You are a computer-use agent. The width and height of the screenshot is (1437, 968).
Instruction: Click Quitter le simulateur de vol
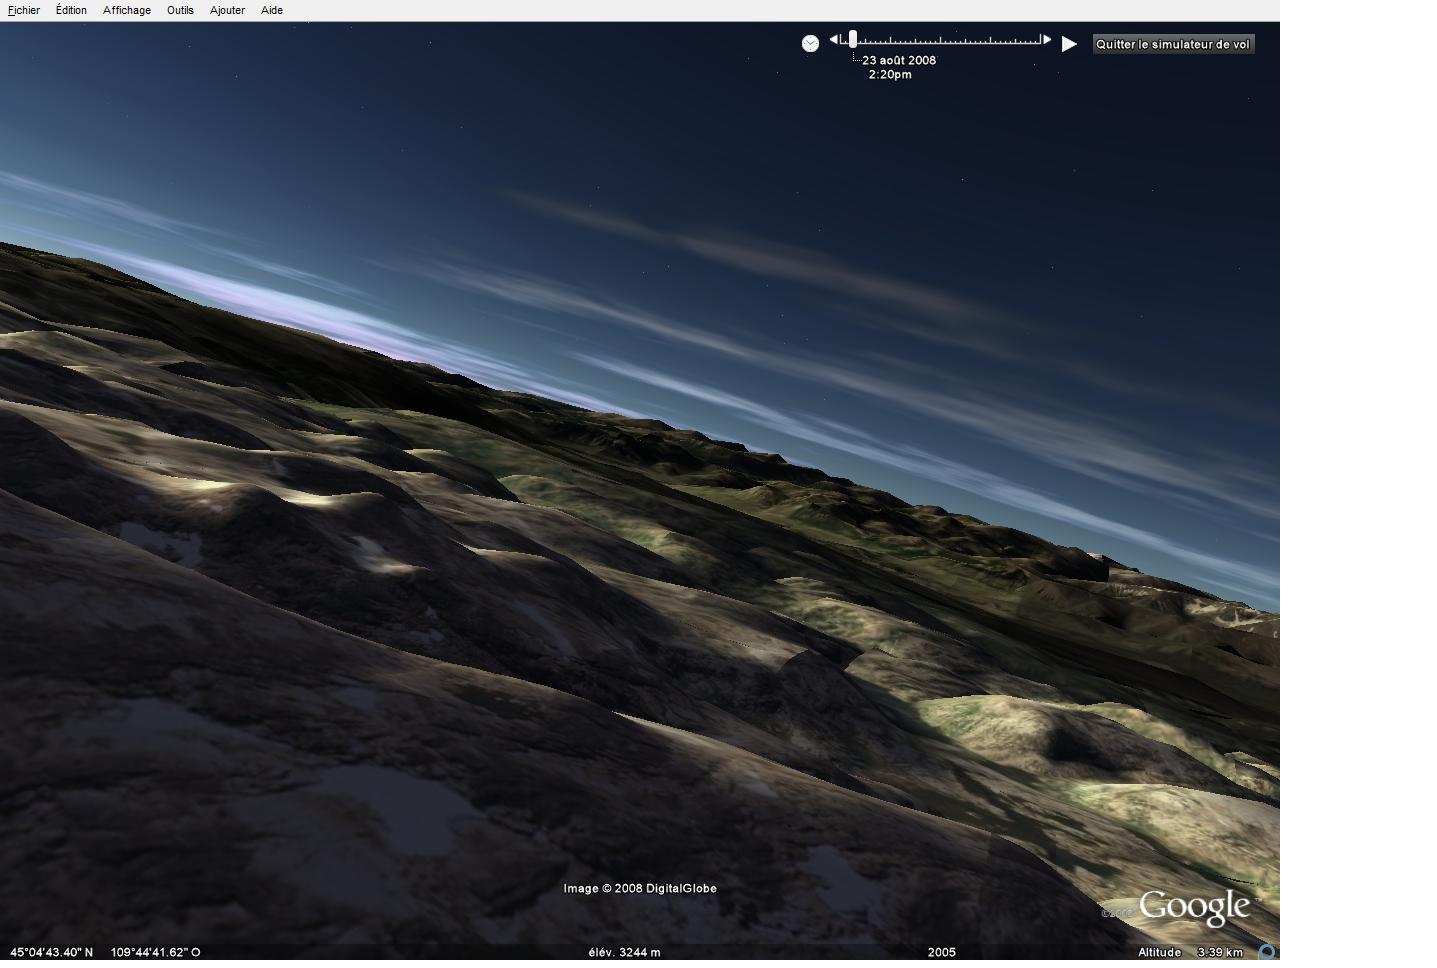[x=1172, y=44]
